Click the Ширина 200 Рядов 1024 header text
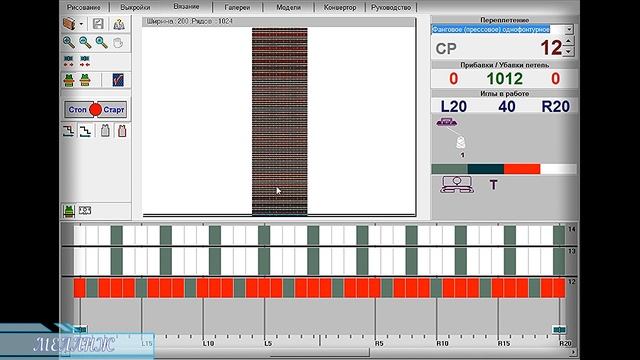Viewport: 640px width, 360px height. click(189, 21)
